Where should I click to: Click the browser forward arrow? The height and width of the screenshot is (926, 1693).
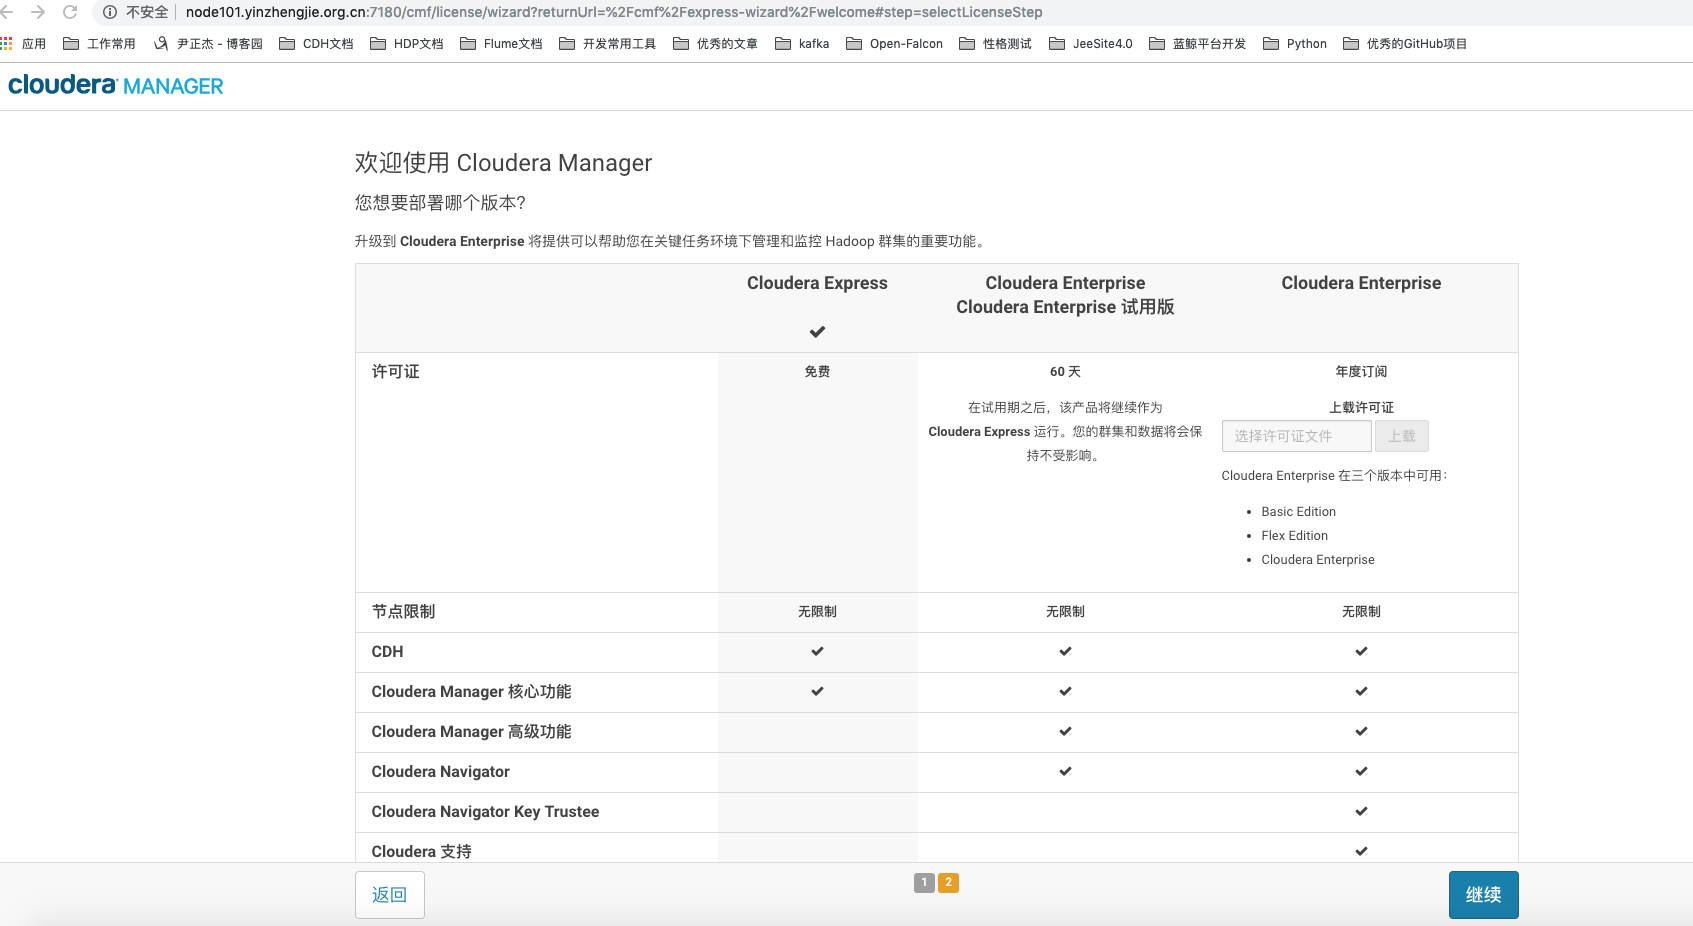pyautogui.click(x=38, y=12)
